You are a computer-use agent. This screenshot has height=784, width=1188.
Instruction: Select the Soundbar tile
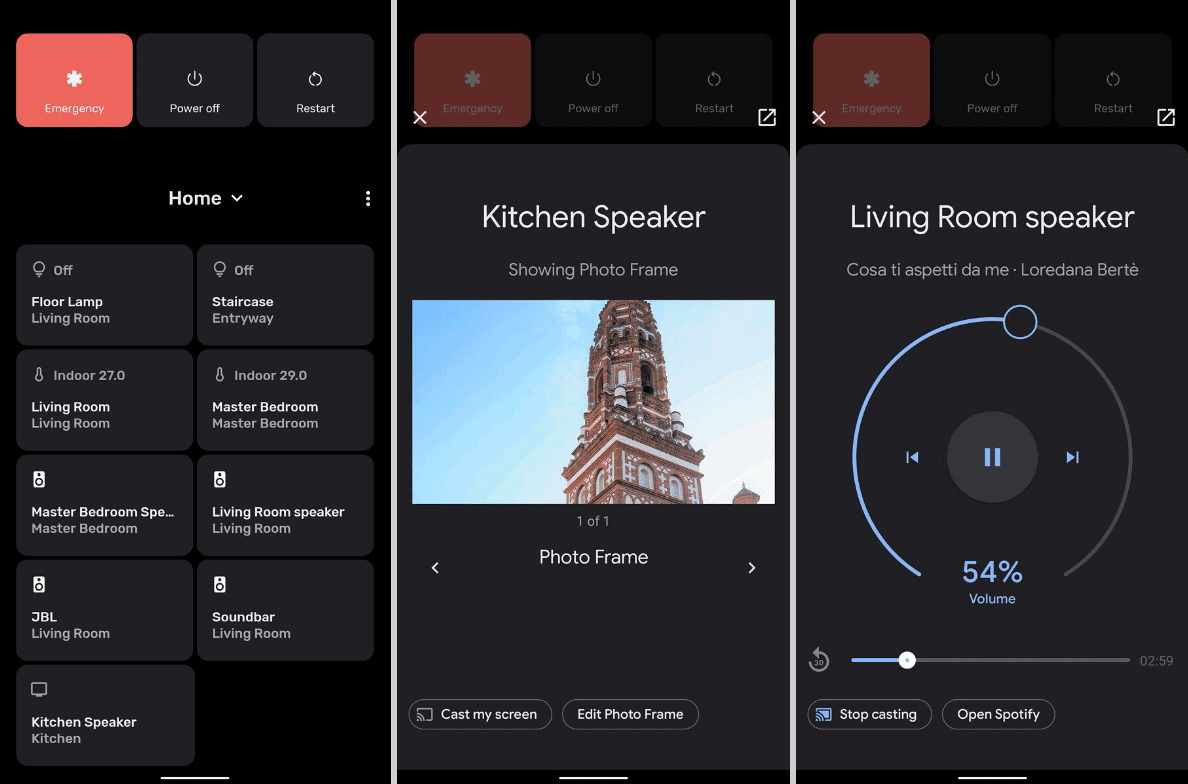[286, 611]
